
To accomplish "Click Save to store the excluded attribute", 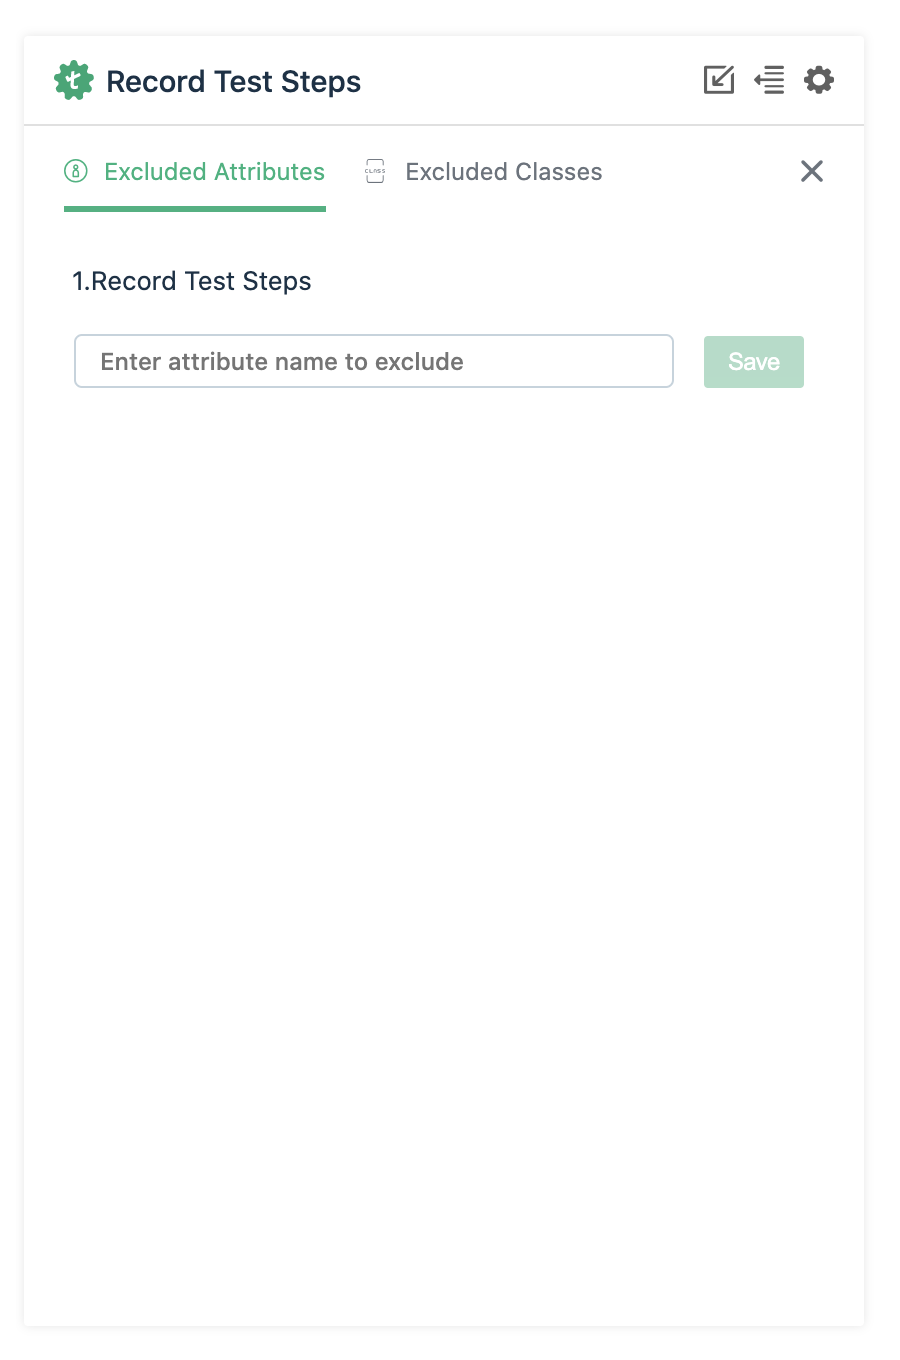I will point(753,361).
